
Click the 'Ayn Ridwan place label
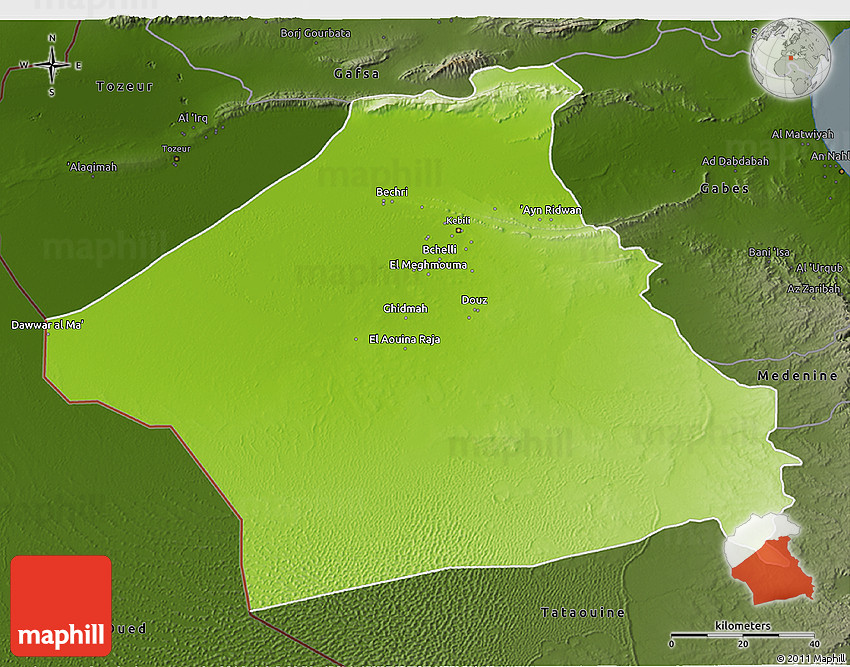pyautogui.click(x=550, y=210)
